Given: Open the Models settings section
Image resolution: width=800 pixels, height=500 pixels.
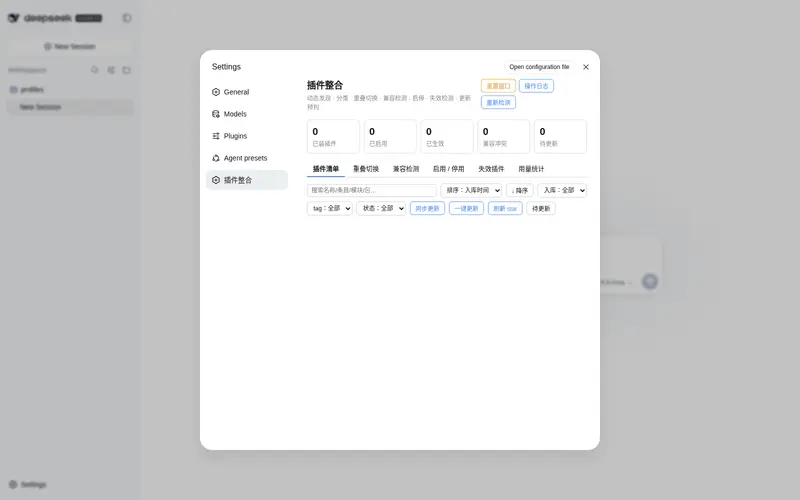Looking at the screenshot, I should pos(247,114).
